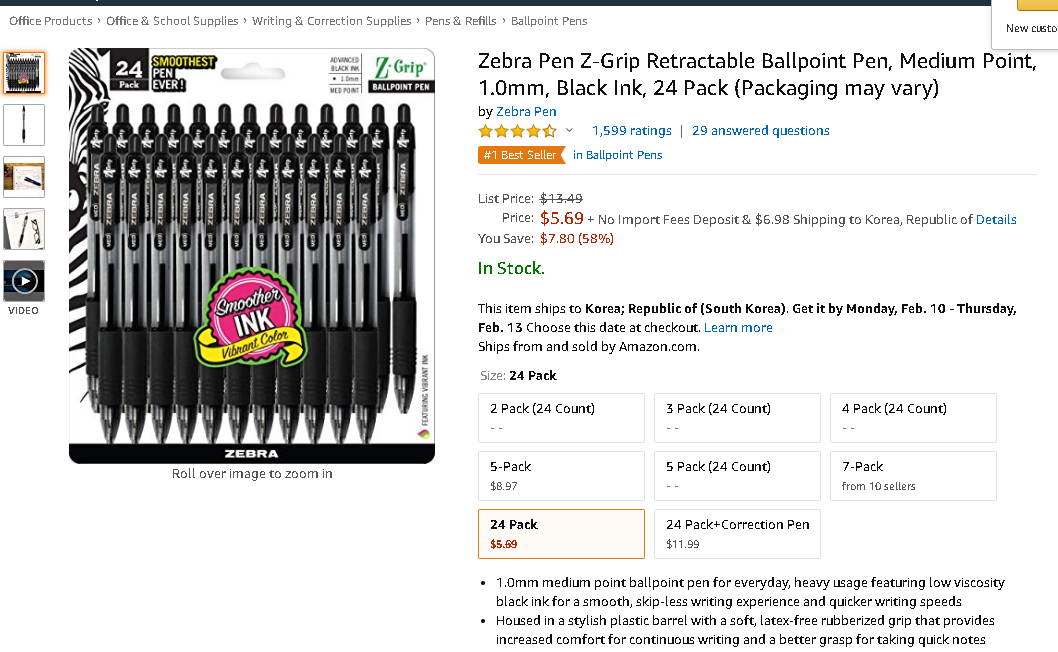Click Learn more about delivery date
1058x652 pixels.
tap(738, 328)
